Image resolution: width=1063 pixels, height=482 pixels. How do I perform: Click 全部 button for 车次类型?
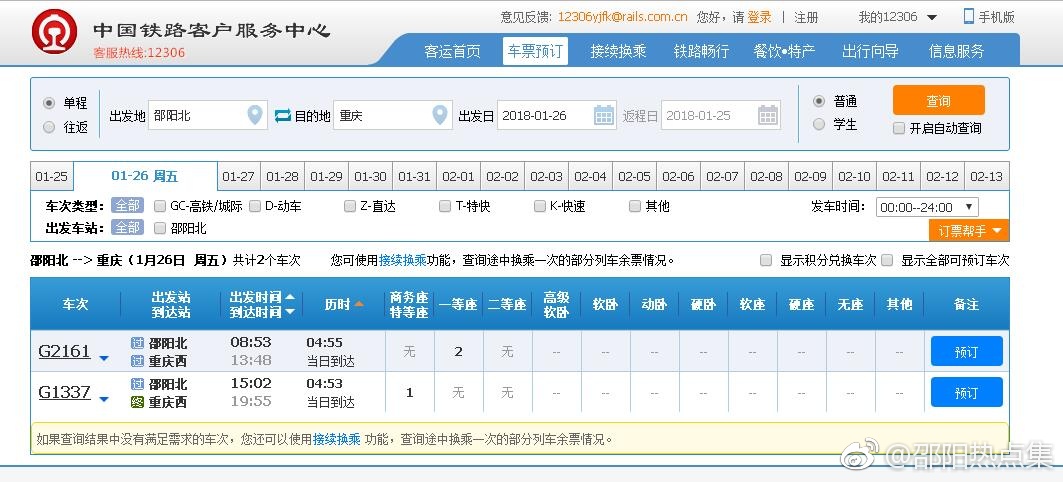pyautogui.click(x=127, y=205)
